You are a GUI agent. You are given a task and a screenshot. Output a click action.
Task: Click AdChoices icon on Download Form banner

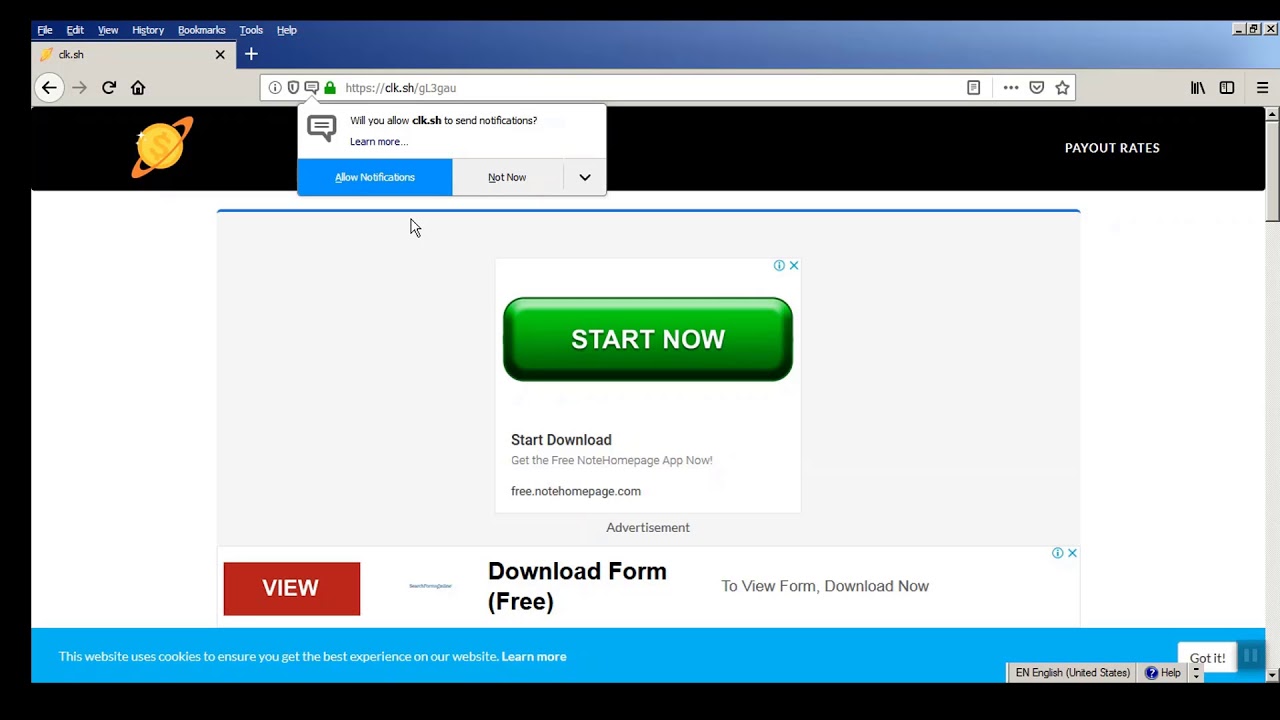pyautogui.click(x=1057, y=553)
